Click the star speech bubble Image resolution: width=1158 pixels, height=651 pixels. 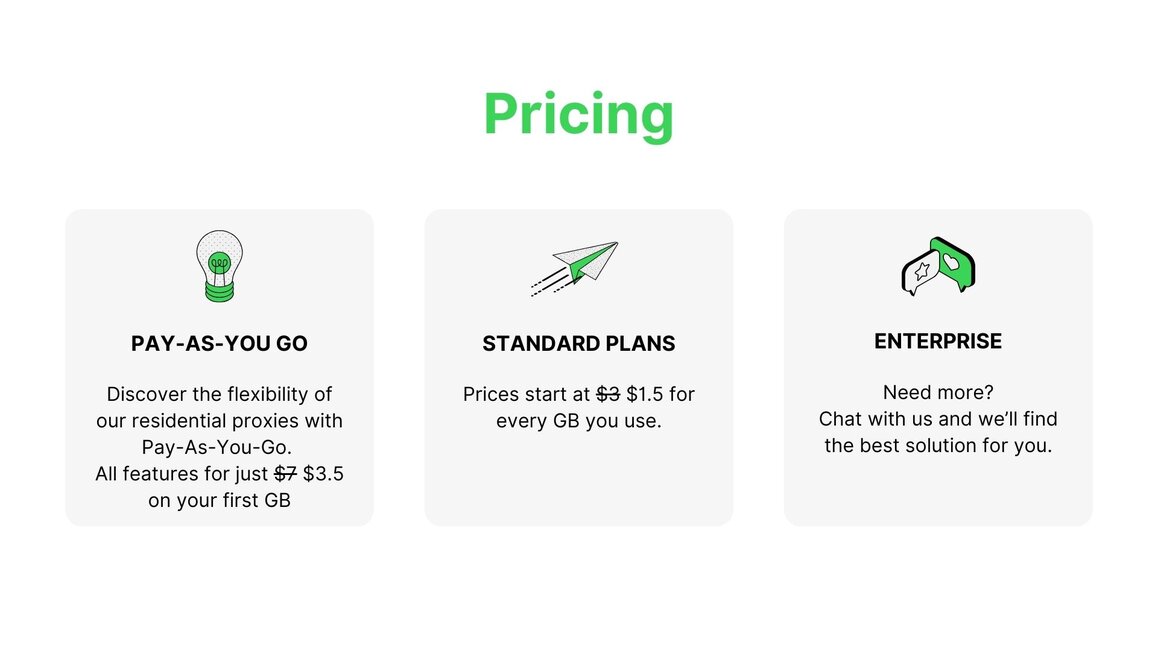[x=920, y=273]
